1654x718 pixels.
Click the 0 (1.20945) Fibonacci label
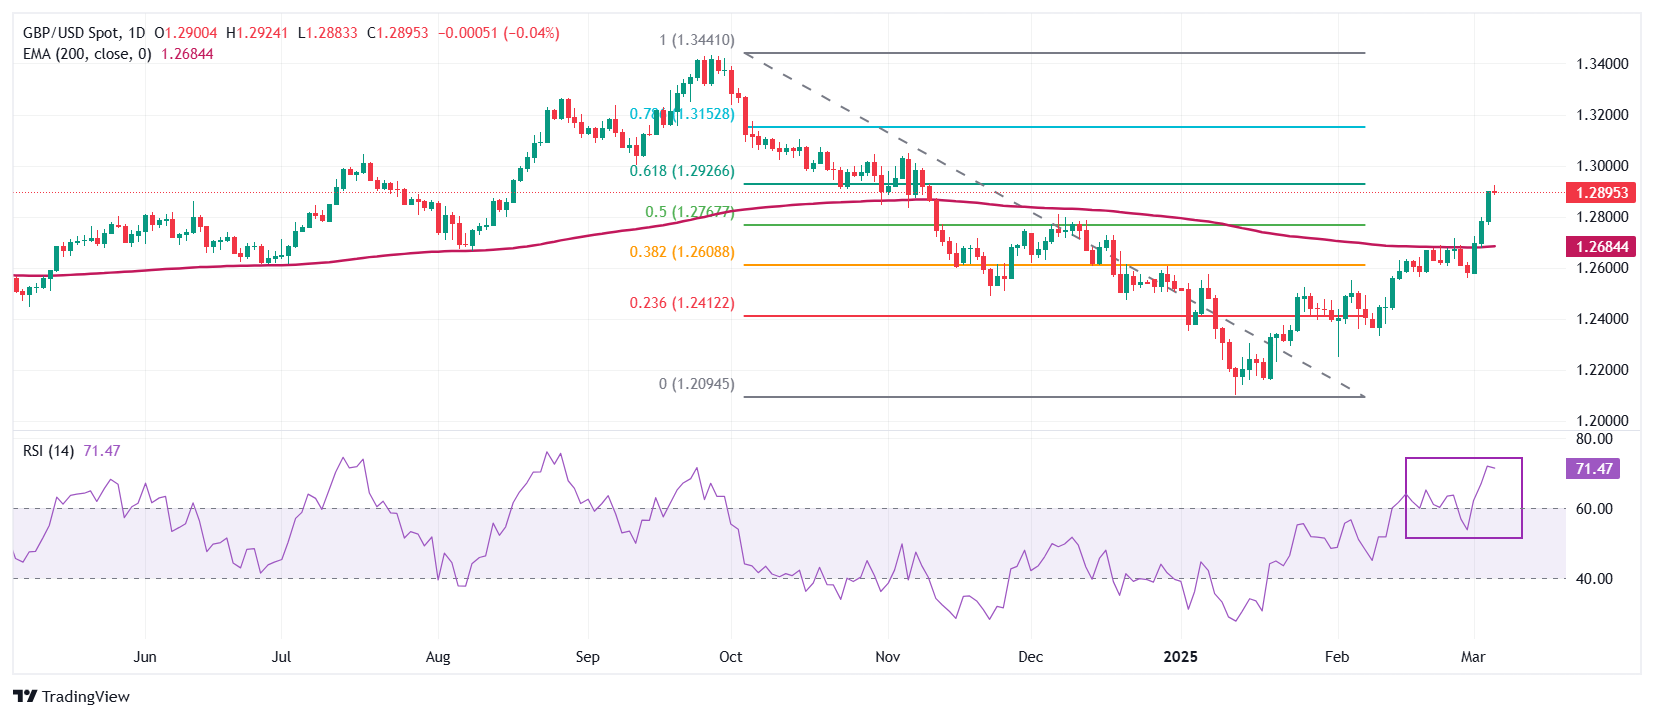click(x=696, y=384)
